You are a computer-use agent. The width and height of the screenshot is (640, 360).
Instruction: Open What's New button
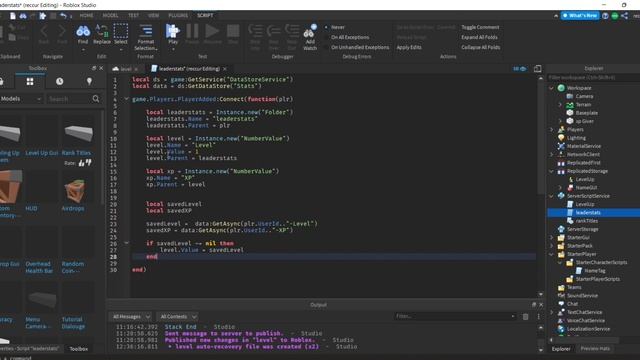tap(580, 16)
